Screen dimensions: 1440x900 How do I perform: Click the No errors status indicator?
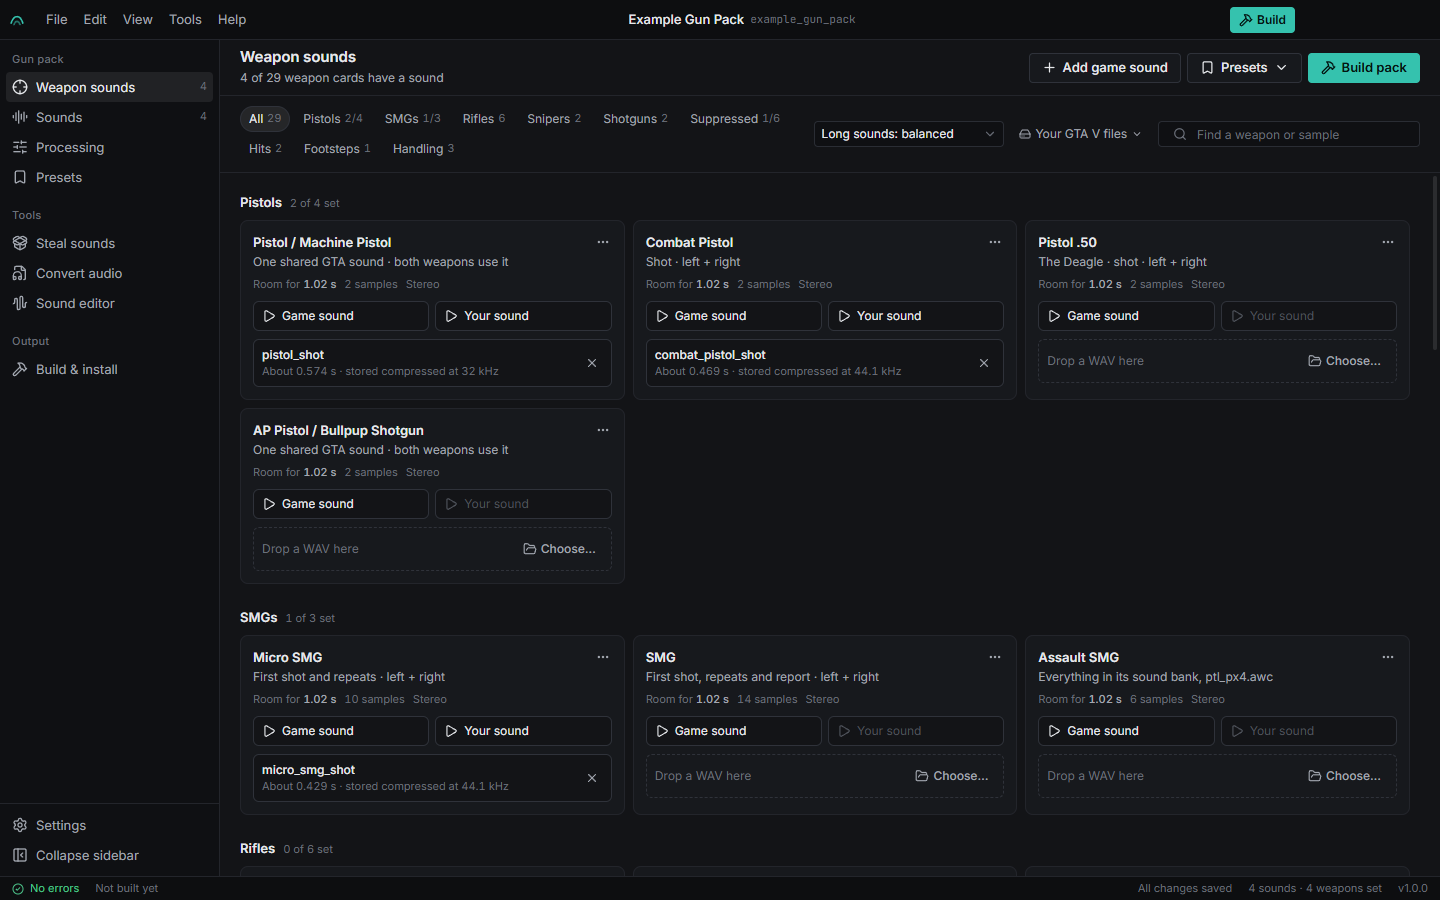(46, 888)
